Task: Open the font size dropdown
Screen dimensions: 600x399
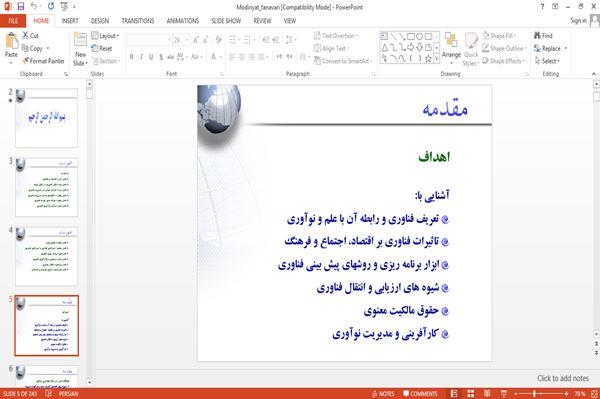Action: coord(186,40)
